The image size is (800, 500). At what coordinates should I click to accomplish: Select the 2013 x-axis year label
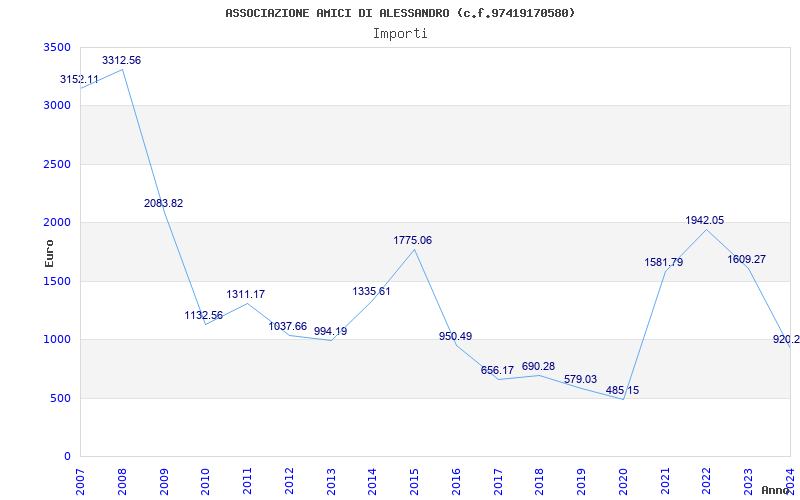[x=331, y=482]
